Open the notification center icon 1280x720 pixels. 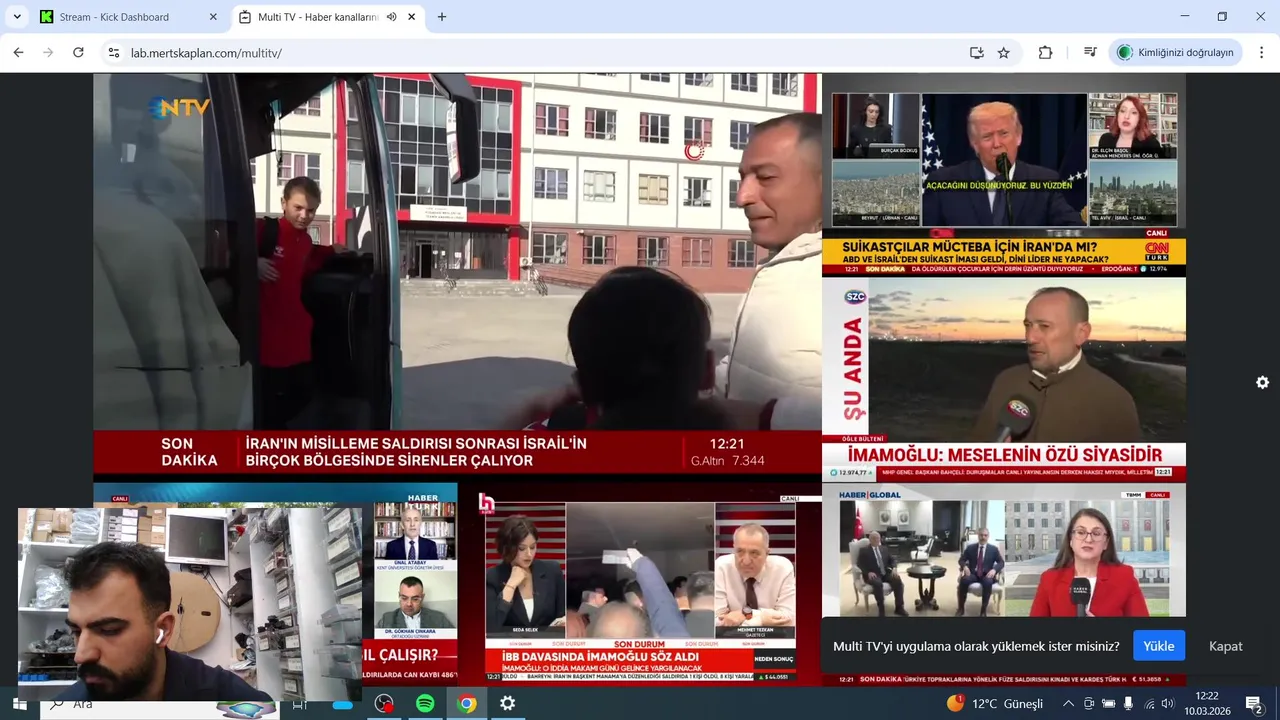coord(1253,704)
